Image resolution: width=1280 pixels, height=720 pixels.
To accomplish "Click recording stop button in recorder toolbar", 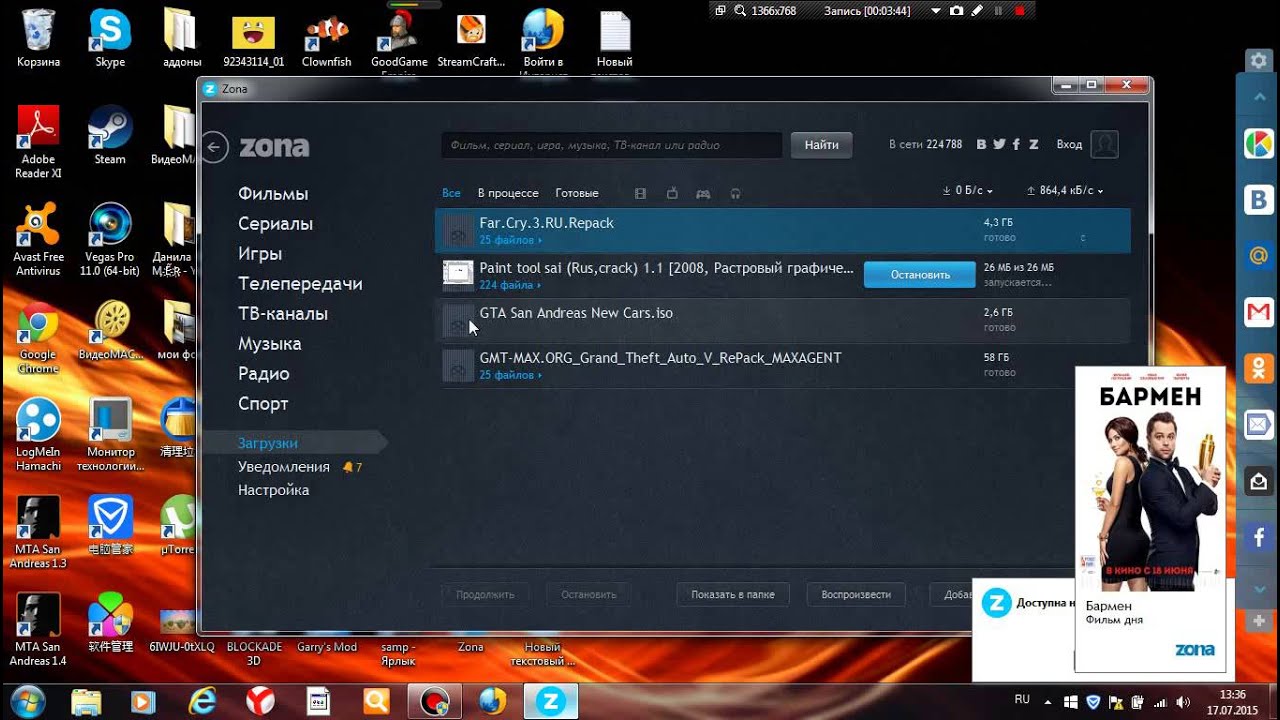I will [1019, 10].
